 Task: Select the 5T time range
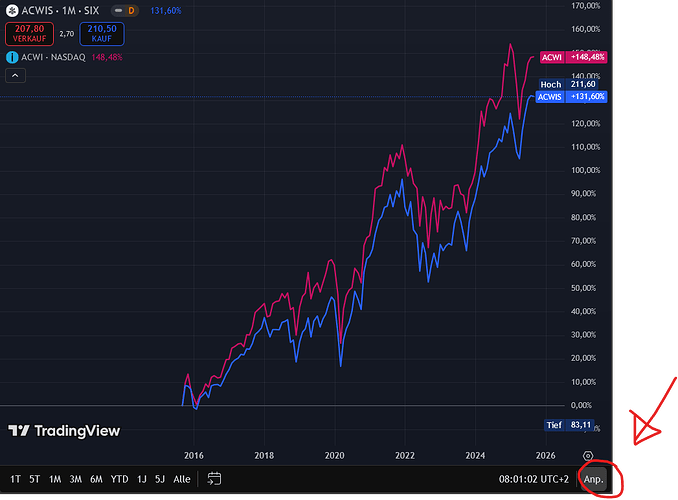click(x=35, y=479)
